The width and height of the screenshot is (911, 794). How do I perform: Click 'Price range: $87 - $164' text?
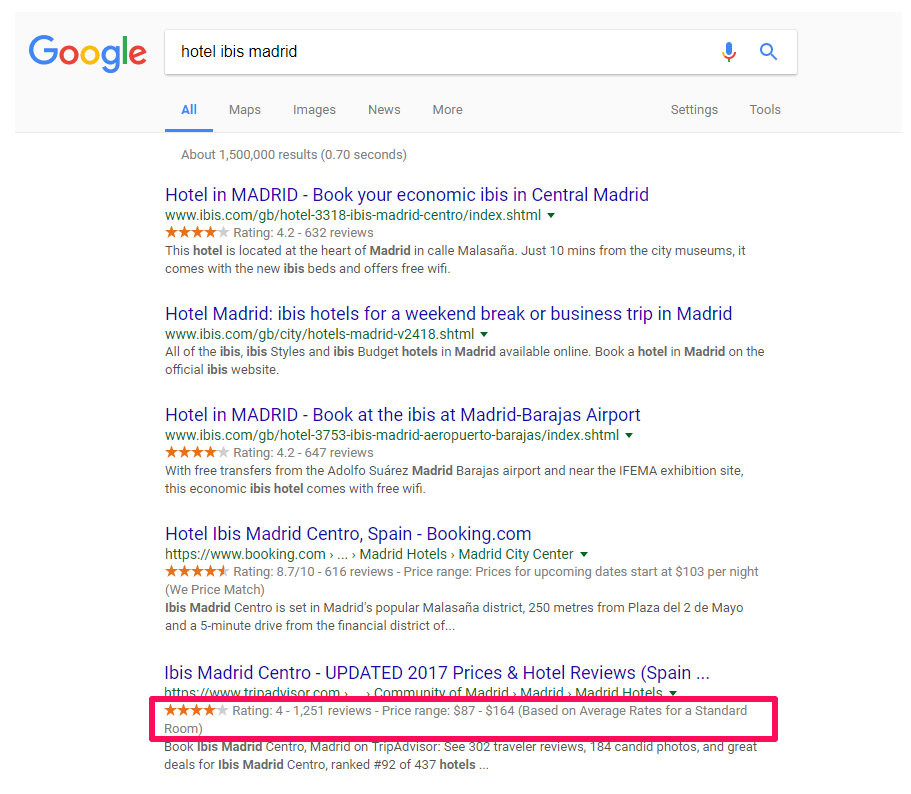coord(448,710)
